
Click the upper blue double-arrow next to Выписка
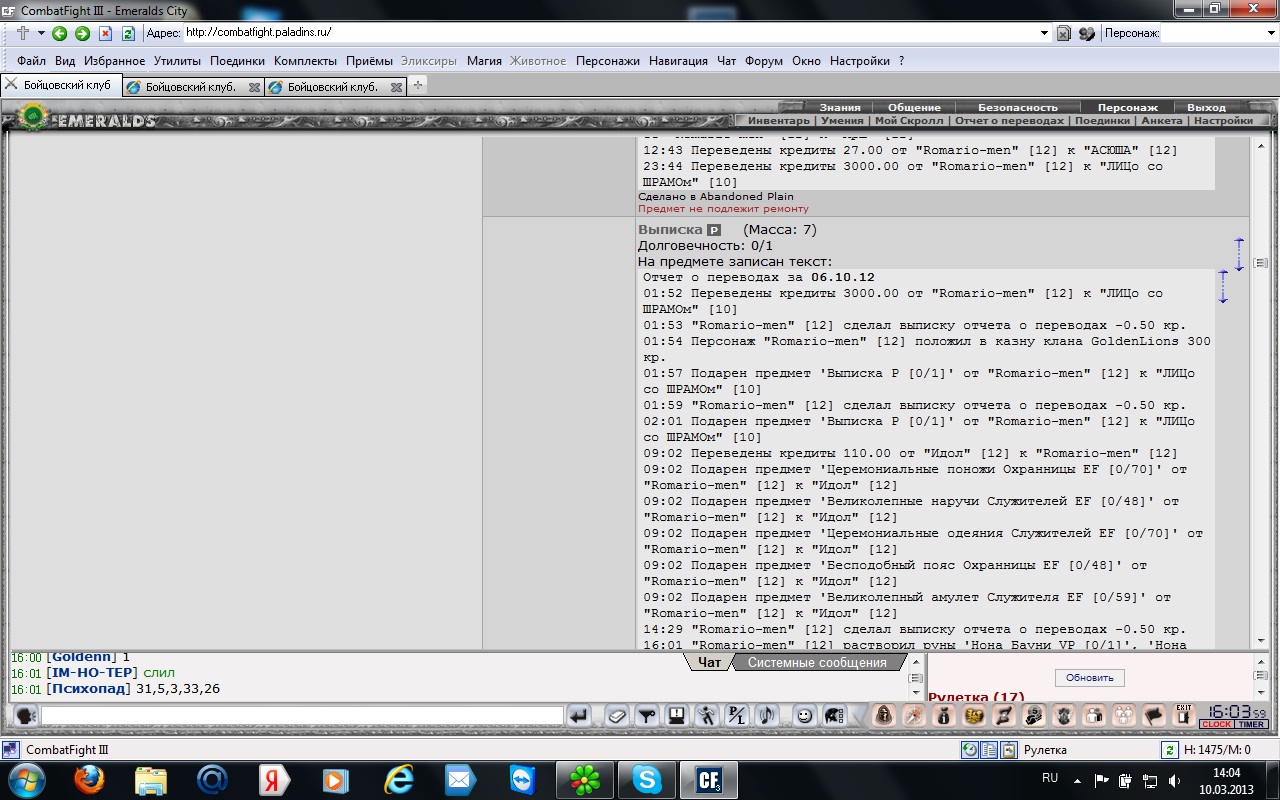1239,254
